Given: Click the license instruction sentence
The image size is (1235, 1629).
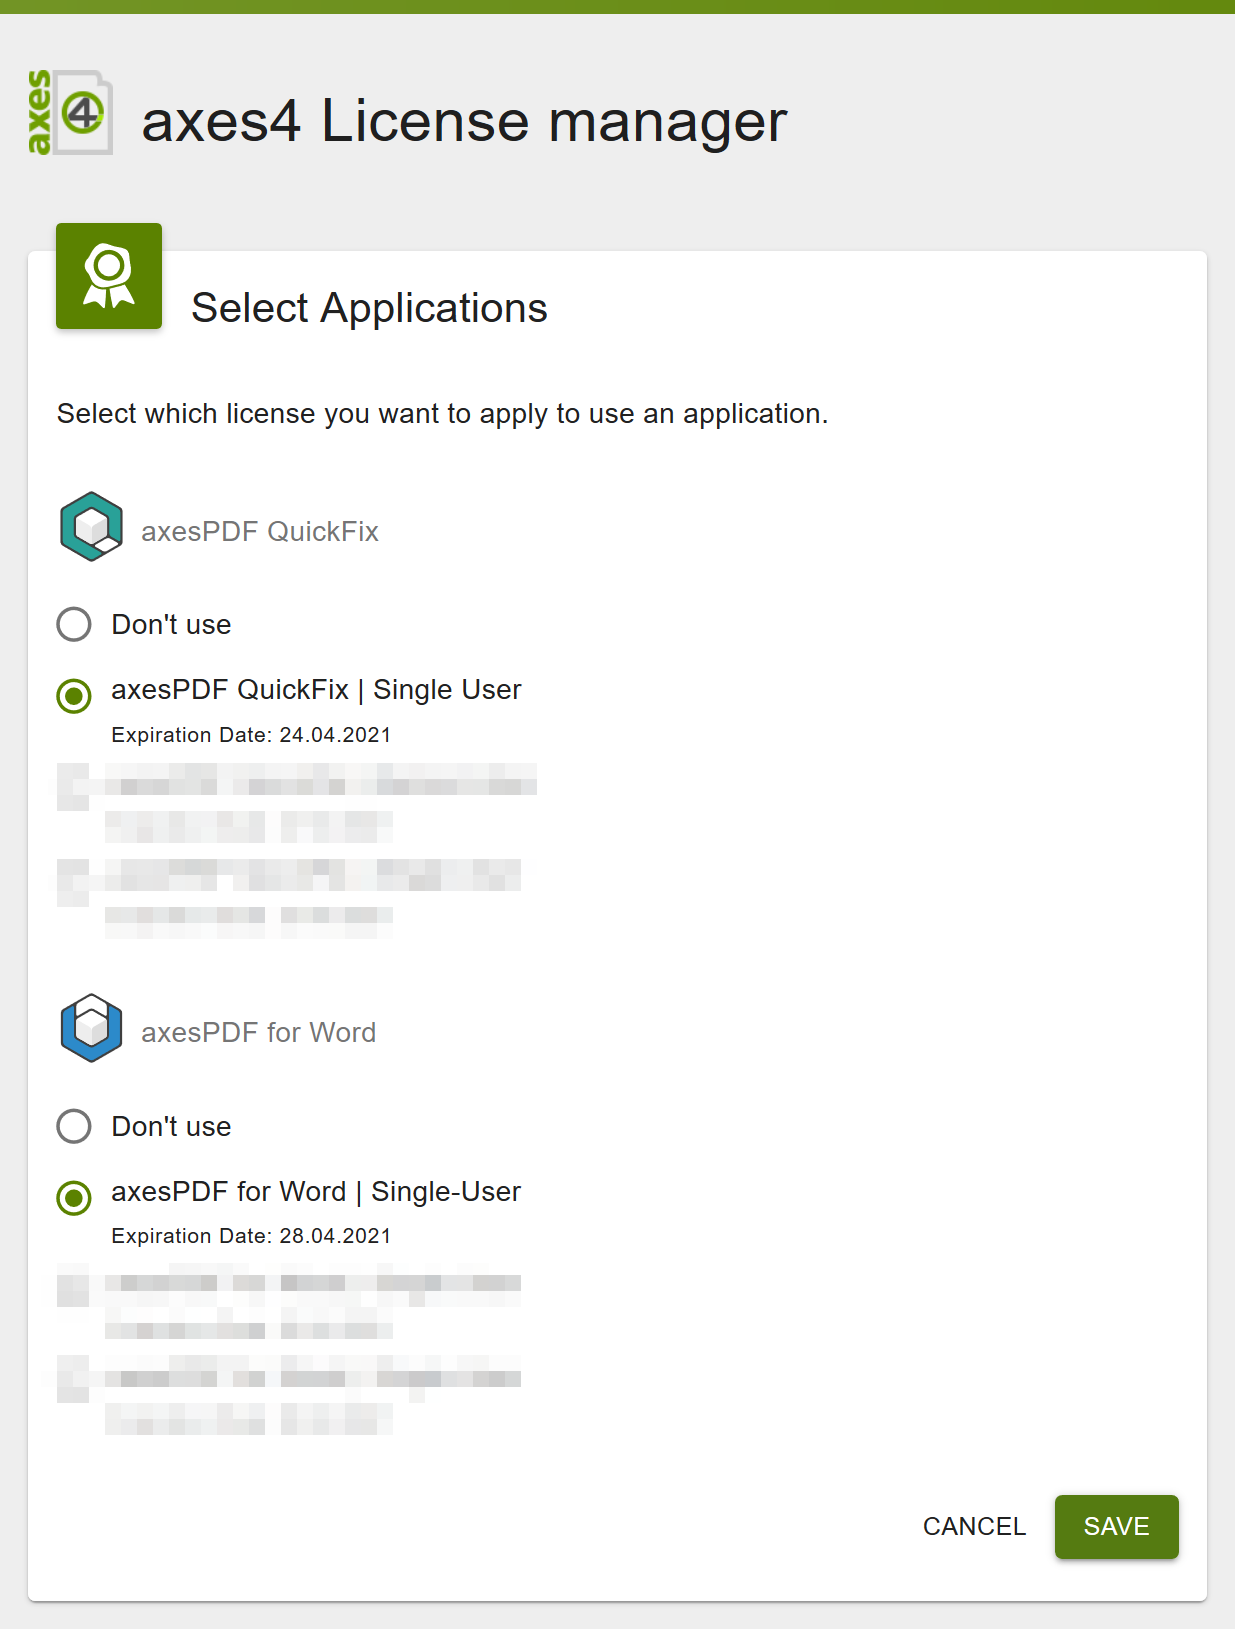Looking at the screenshot, I should click(x=442, y=414).
